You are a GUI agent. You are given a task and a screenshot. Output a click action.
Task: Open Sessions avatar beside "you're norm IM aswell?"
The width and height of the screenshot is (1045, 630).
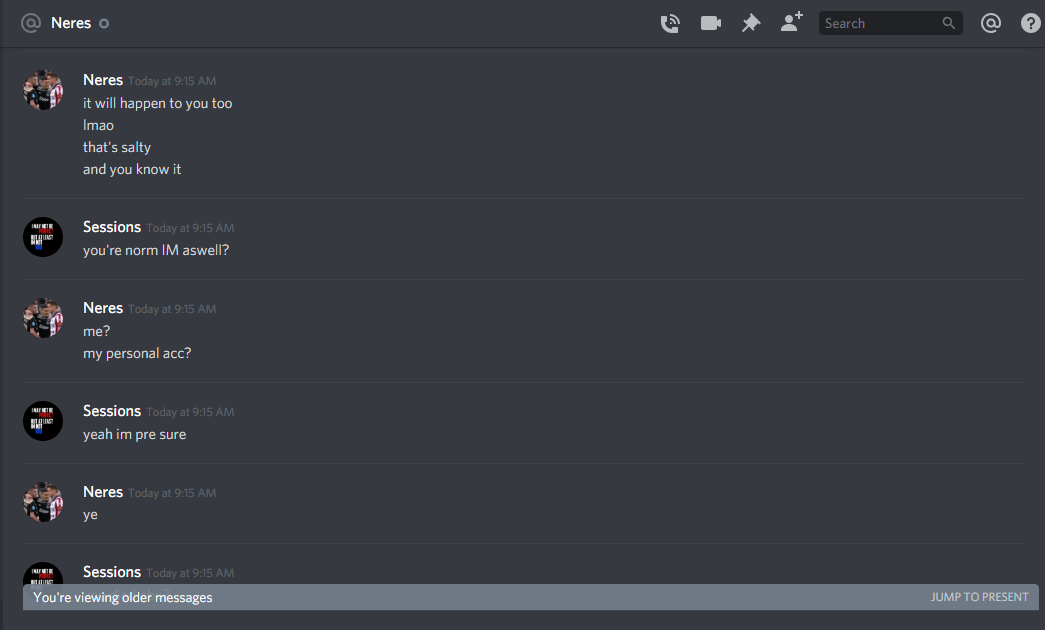point(43,237)
